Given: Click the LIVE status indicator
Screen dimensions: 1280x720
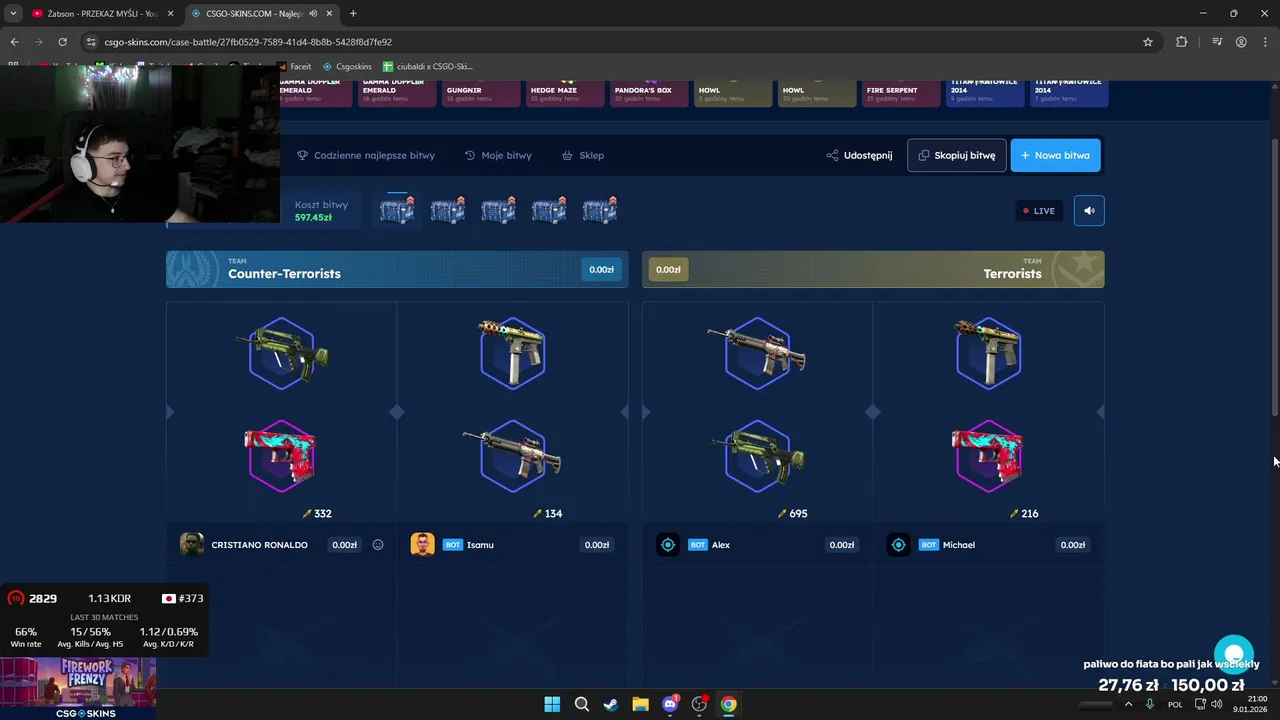Looking at the screenshot, I should tap(1039, 211).
